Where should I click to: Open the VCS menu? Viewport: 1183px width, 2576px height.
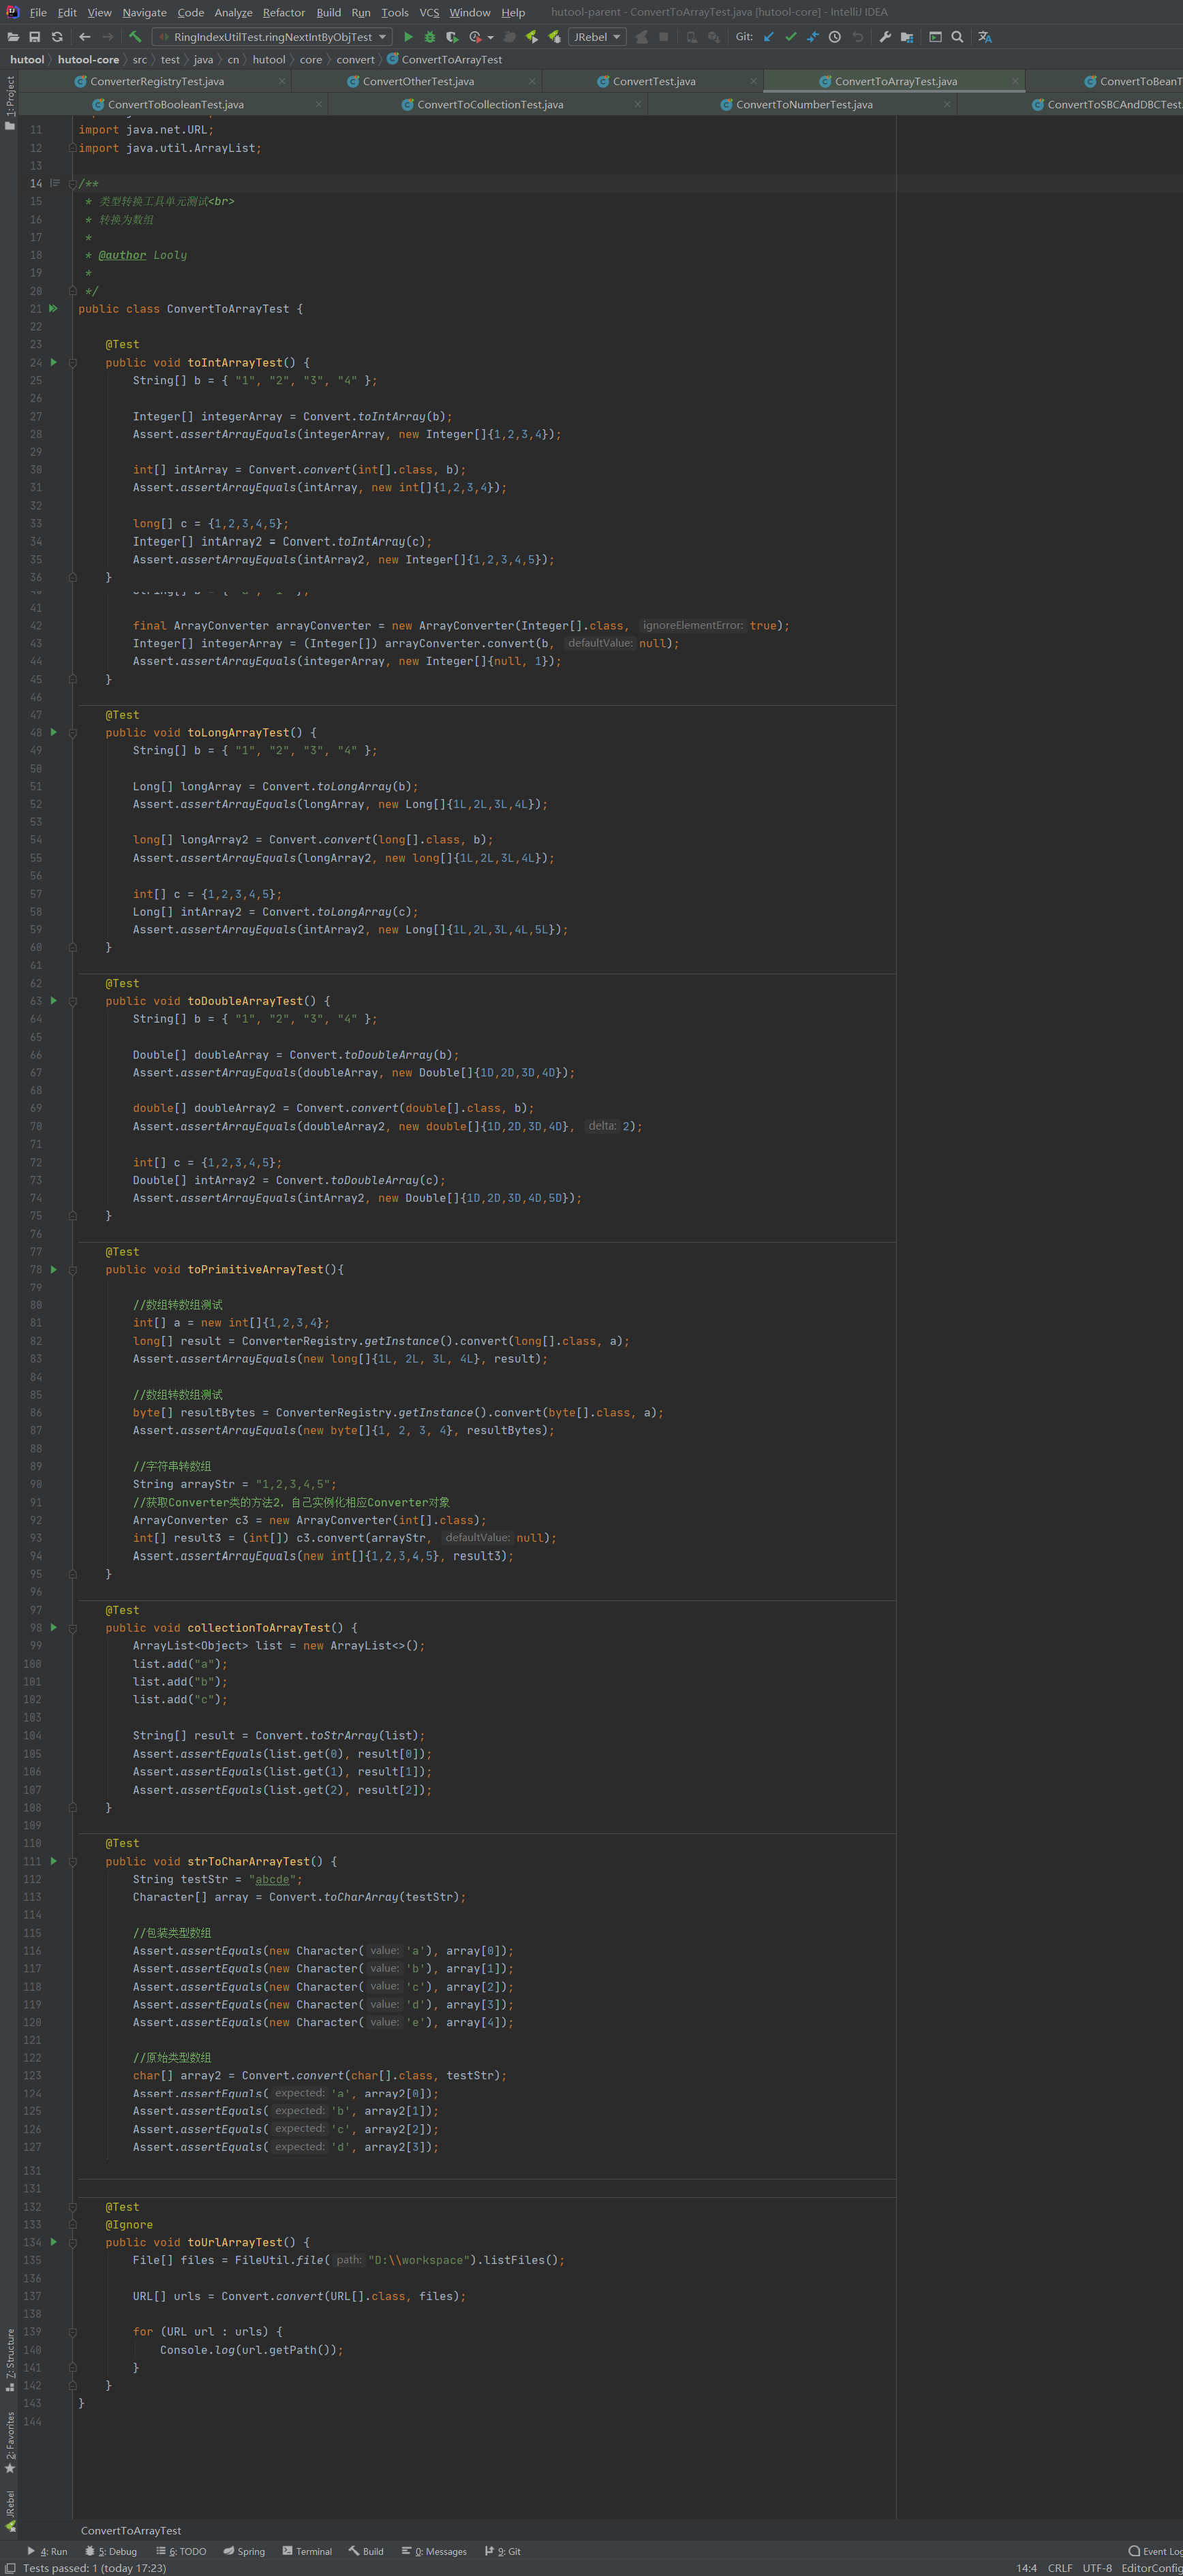(x=429, y=12)
